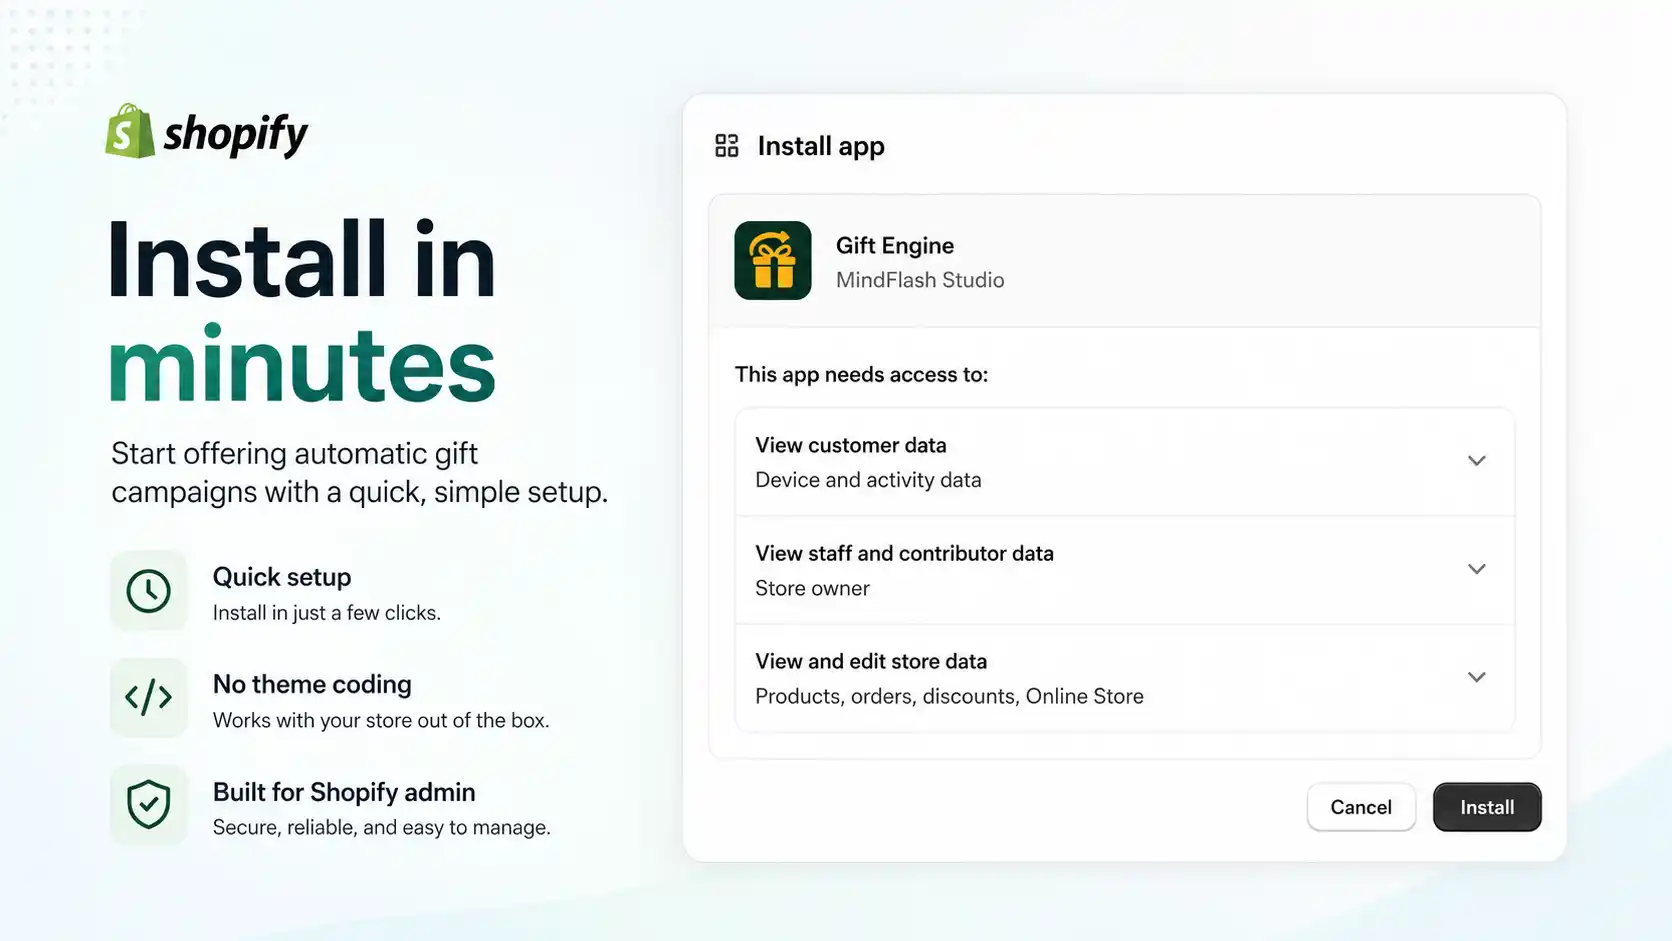1672x941 pixels.
Task: Click 'View and edit store data' label
Action: [x=871, y=661]
